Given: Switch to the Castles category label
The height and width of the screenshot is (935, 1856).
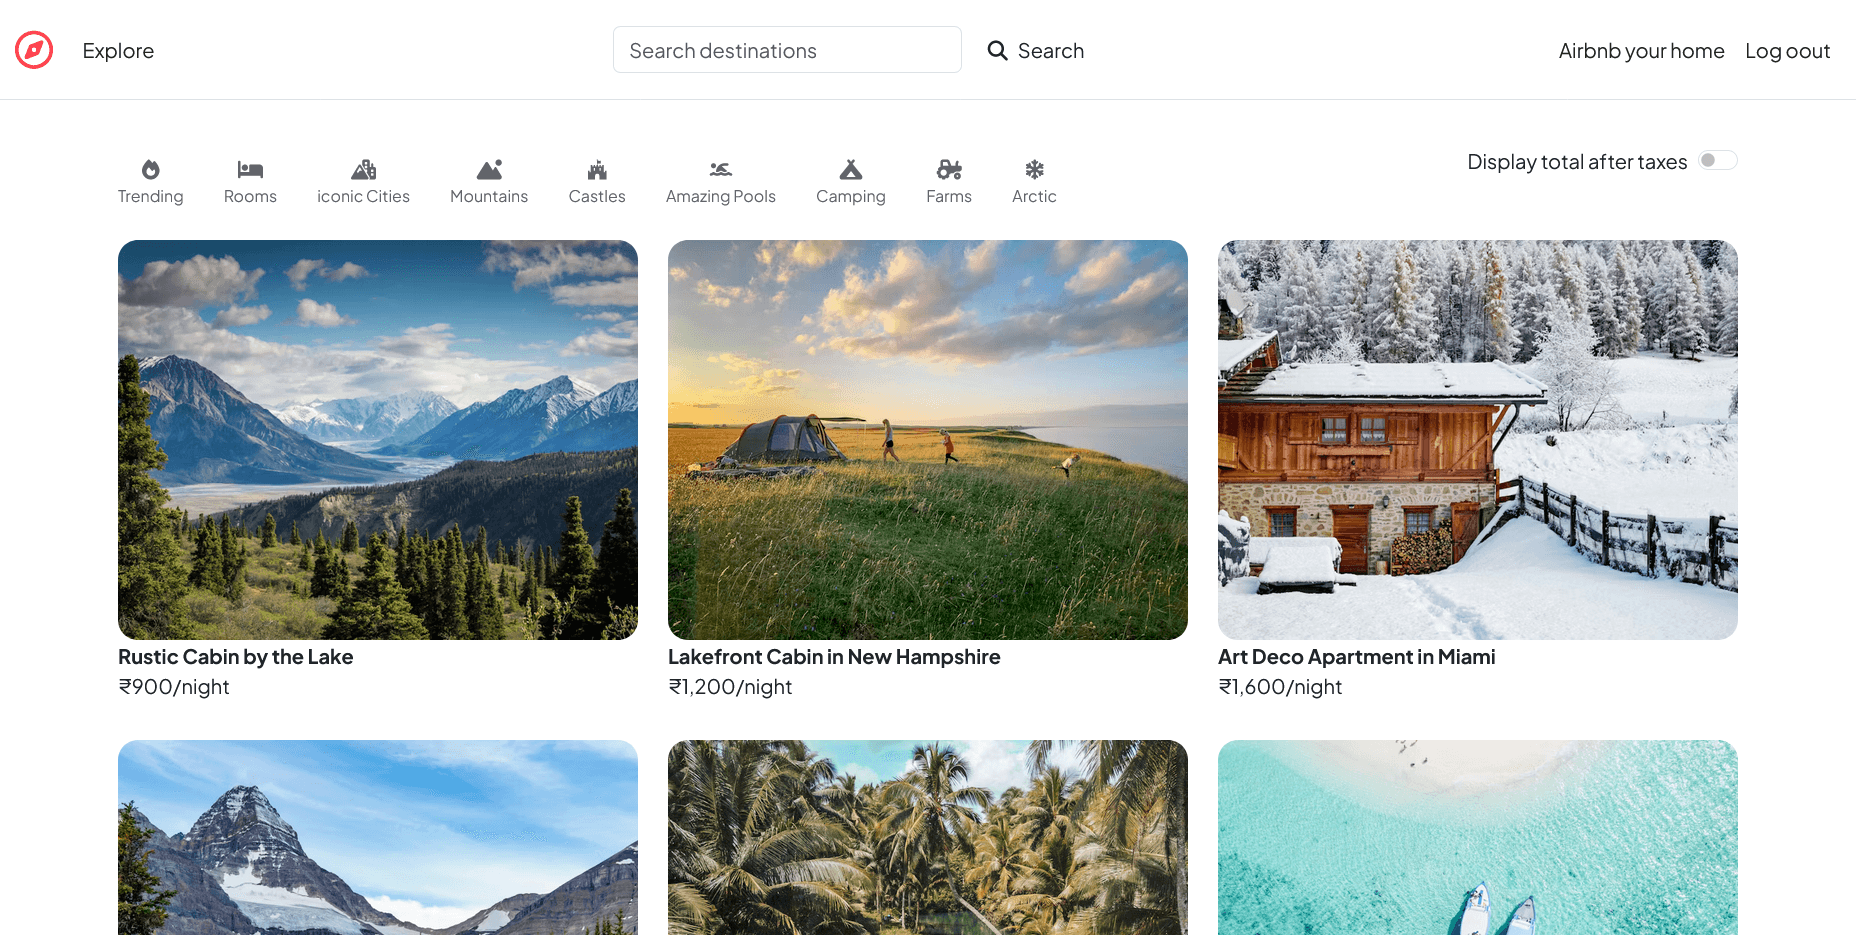Looking at the screenshot, I should 597,197.
